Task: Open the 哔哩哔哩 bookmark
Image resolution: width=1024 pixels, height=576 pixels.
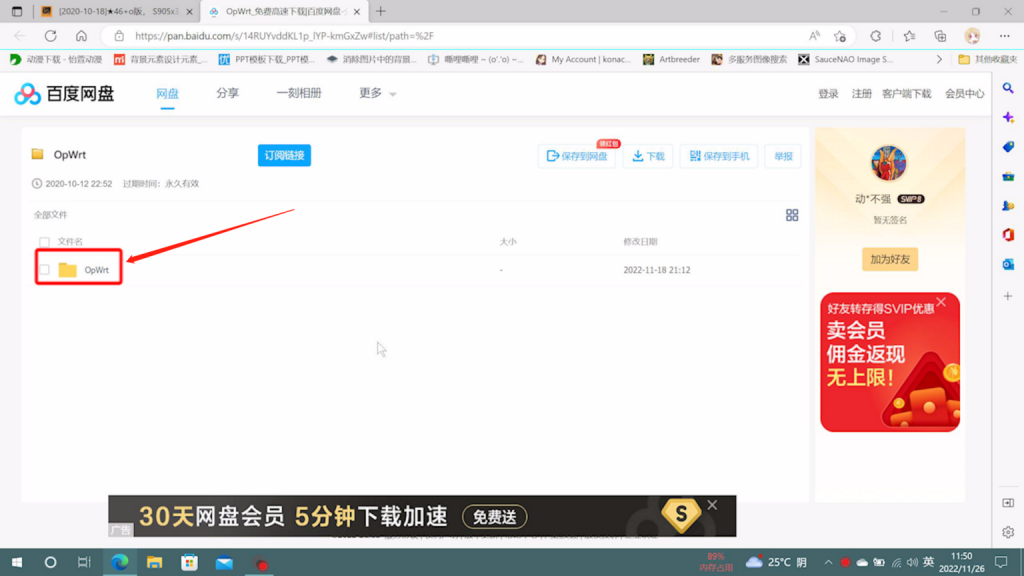Action: point(475,59)
